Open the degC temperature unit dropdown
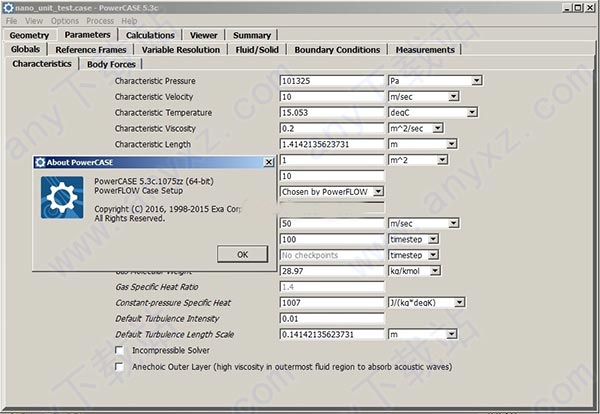Image resolution: width=600 pixels, height=414 pixels. point(472,112)
